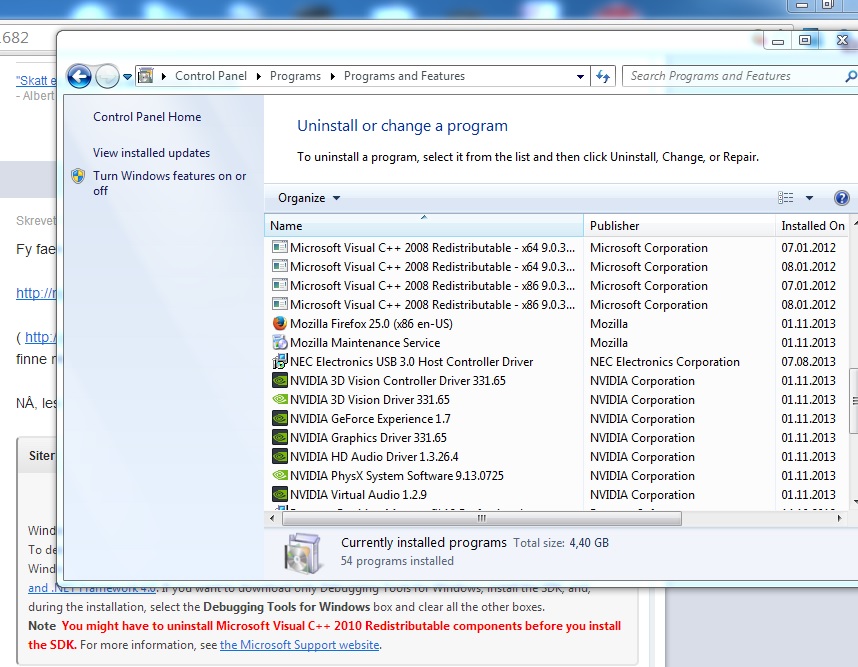Select Mozilla Maintenance Service entry
Viewport: 858px width, 667px height.
365,343
